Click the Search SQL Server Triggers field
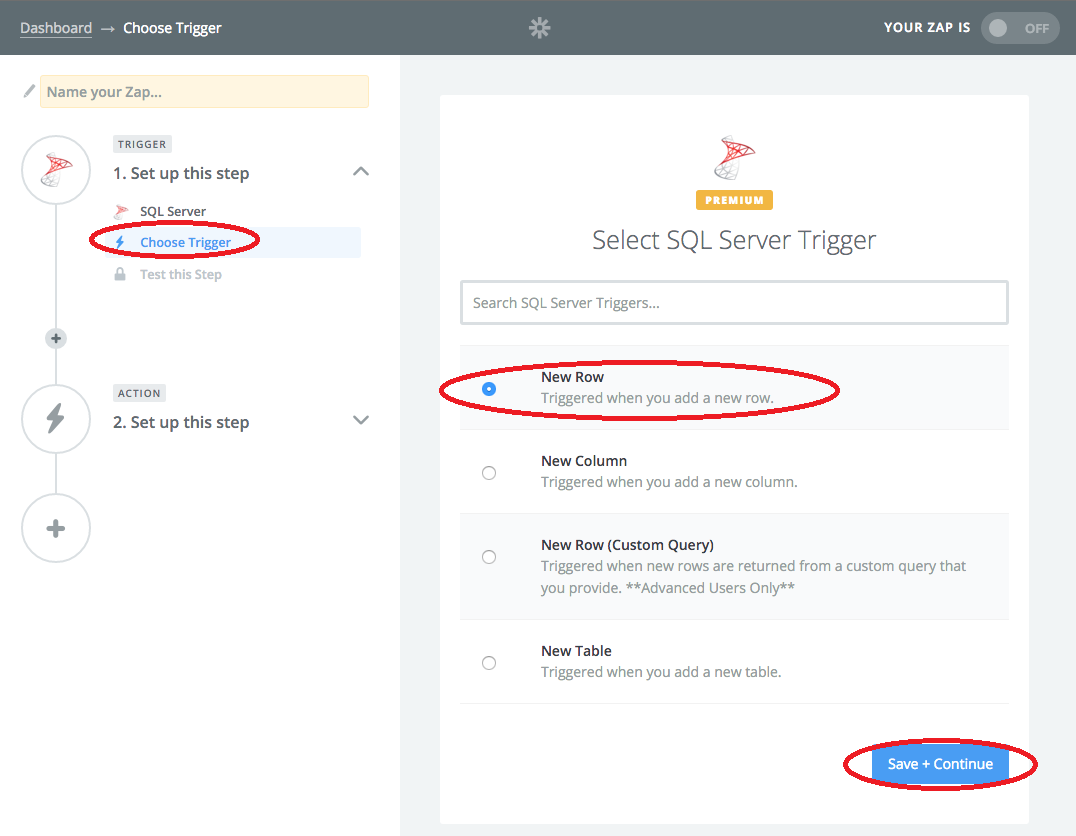1076x836 pixels. tap(734, 303)
